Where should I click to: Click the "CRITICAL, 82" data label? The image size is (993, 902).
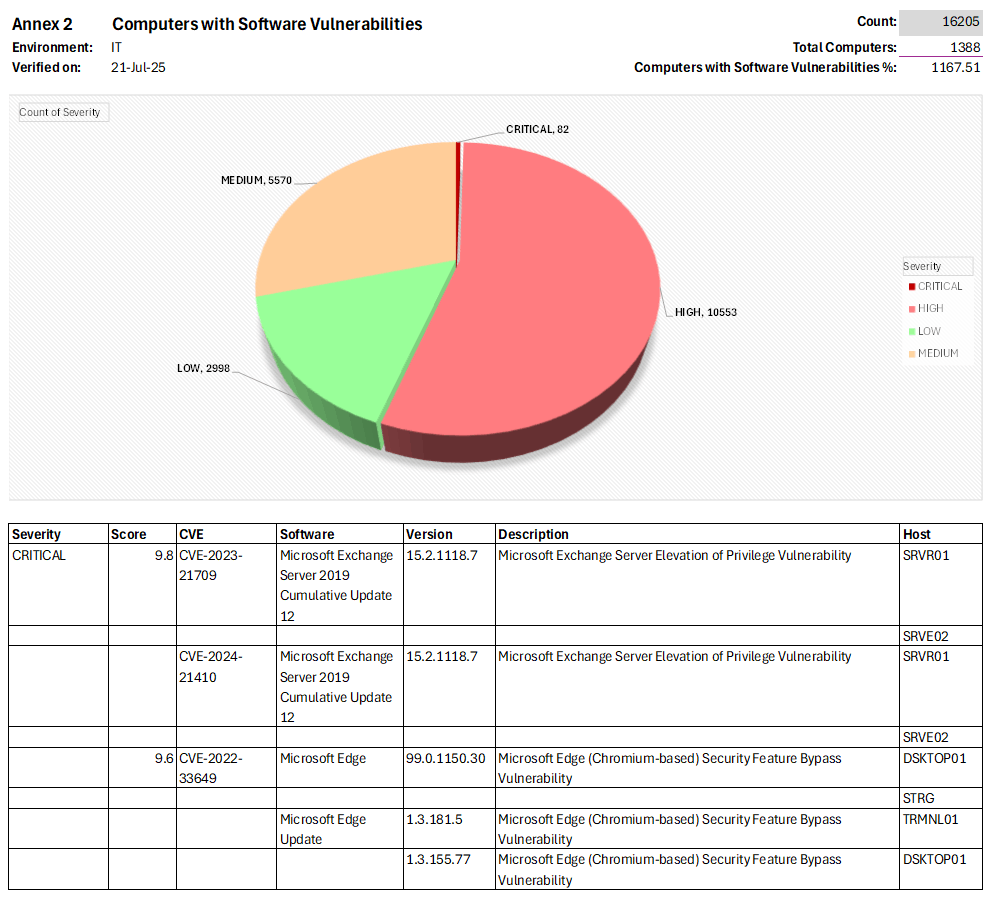point(537,129)
